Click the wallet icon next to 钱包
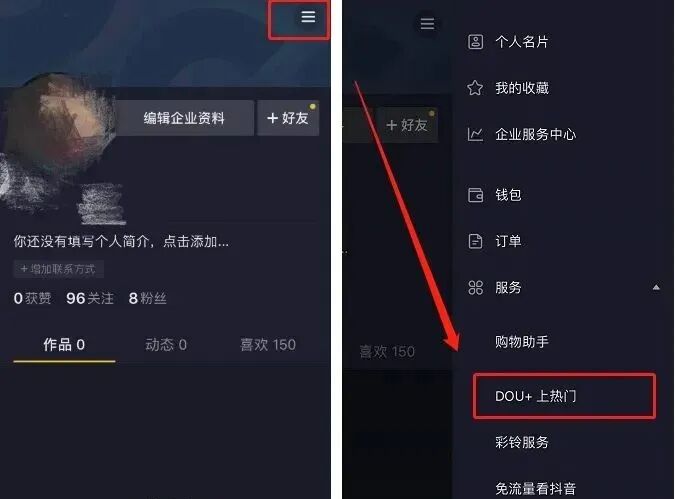The width and height of the screenshot is (675, 499). click(x=475, y=195)
